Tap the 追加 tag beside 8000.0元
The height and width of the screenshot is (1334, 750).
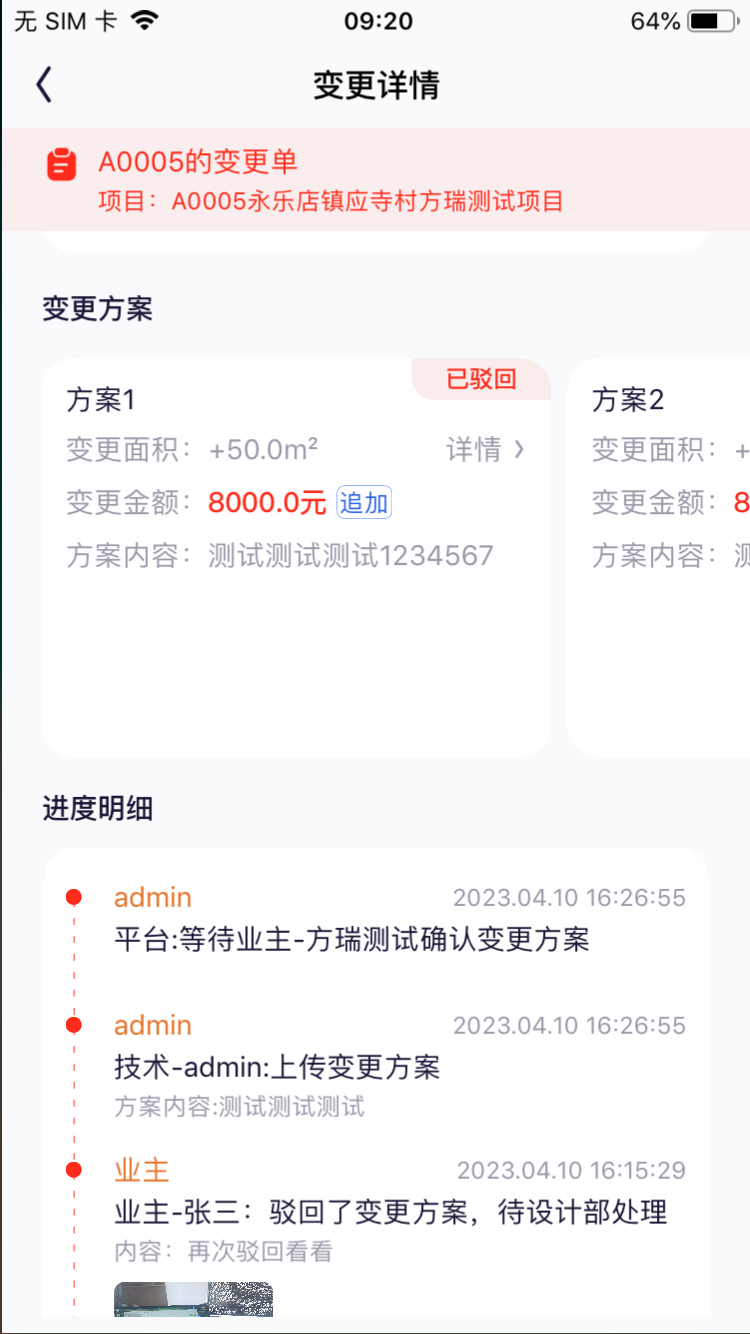coord(364,503)
